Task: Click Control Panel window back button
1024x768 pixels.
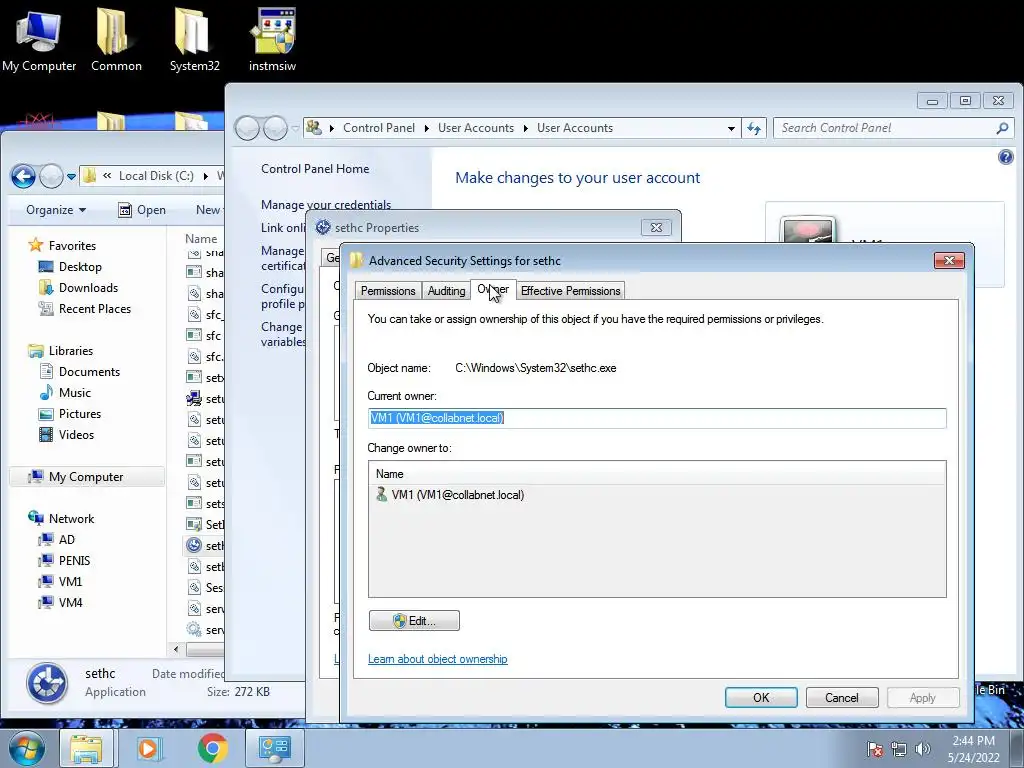Action: [x=247, y=128]
